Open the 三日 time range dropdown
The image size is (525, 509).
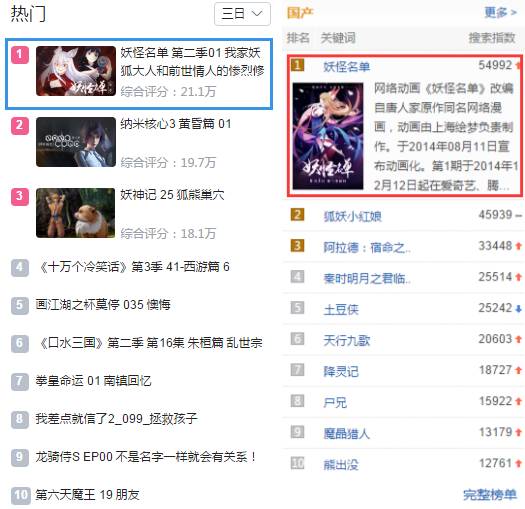pyautogui.click(x=242, y=14)
